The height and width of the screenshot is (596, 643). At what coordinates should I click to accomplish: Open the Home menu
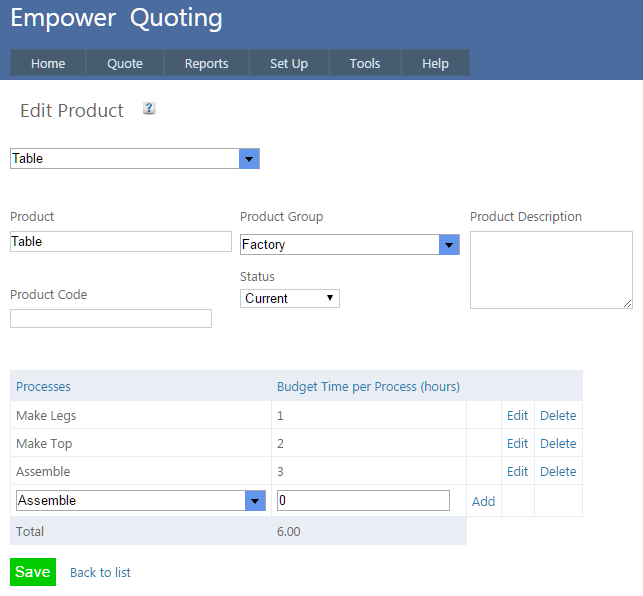coord(48,63)
